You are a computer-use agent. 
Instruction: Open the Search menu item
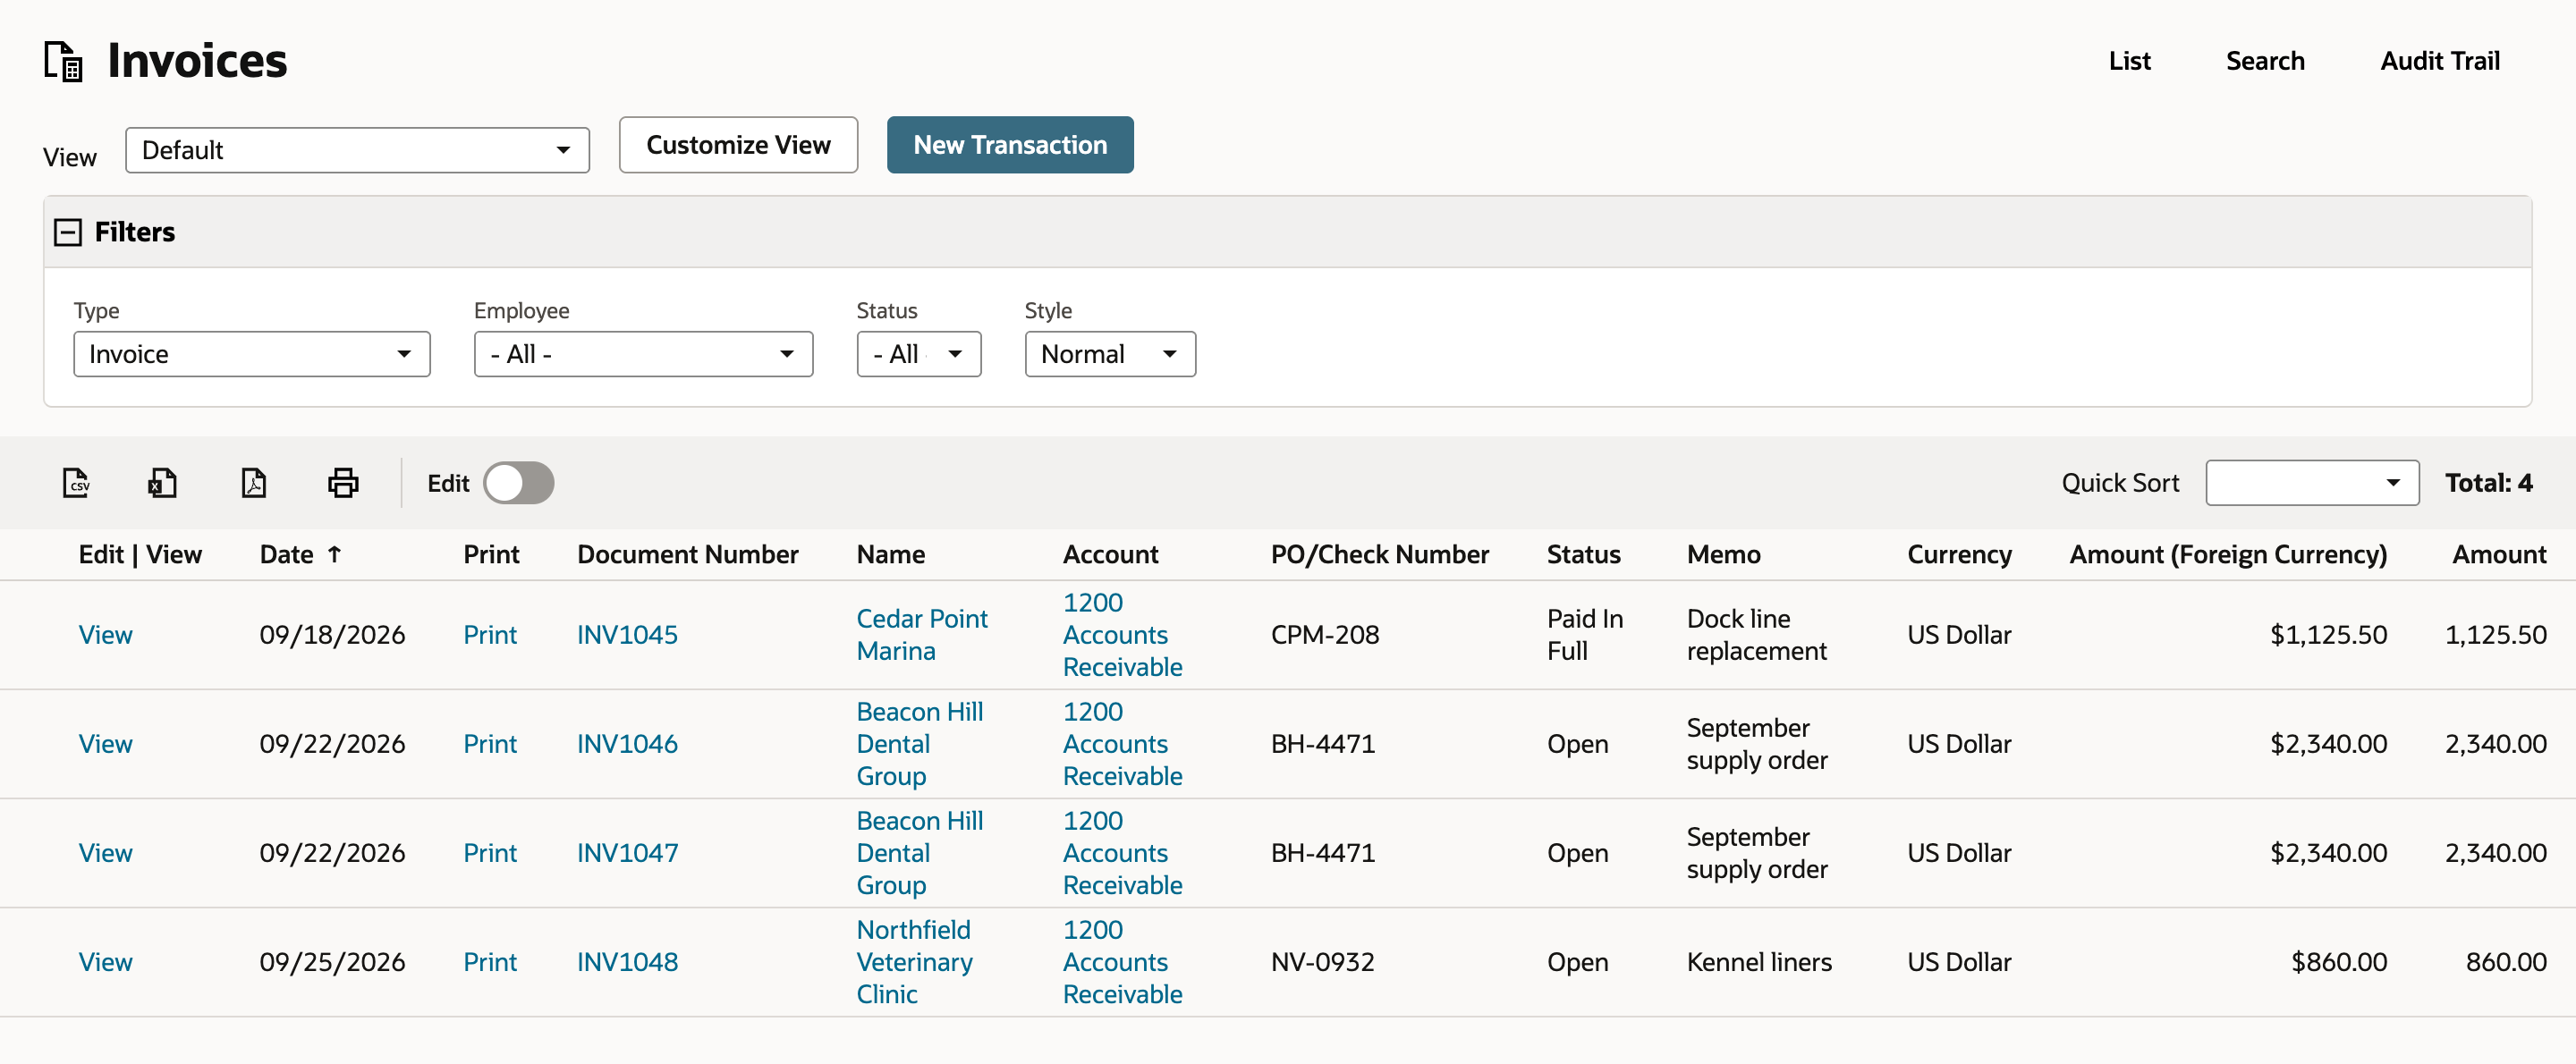coord(2264,61)
